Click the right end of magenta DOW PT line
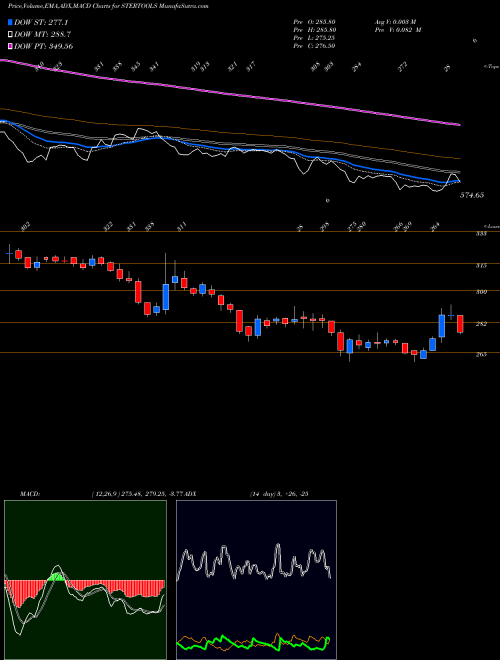500x660 pixels. pos(458,124)
